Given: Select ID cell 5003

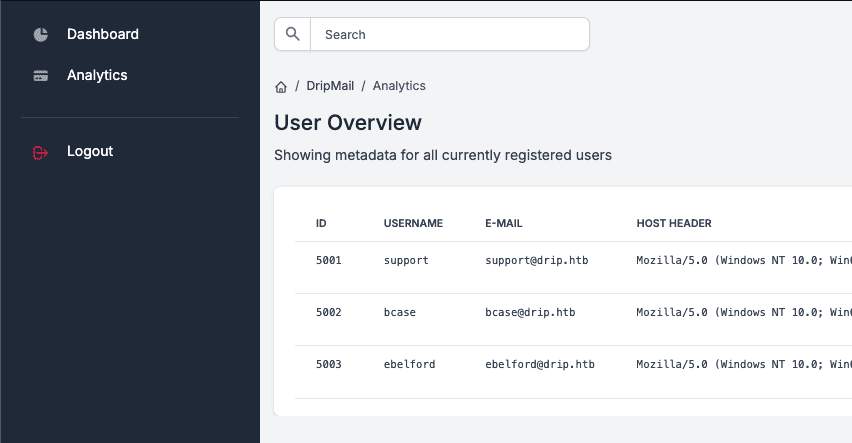Looking at the screenshot, I should 329,365.
